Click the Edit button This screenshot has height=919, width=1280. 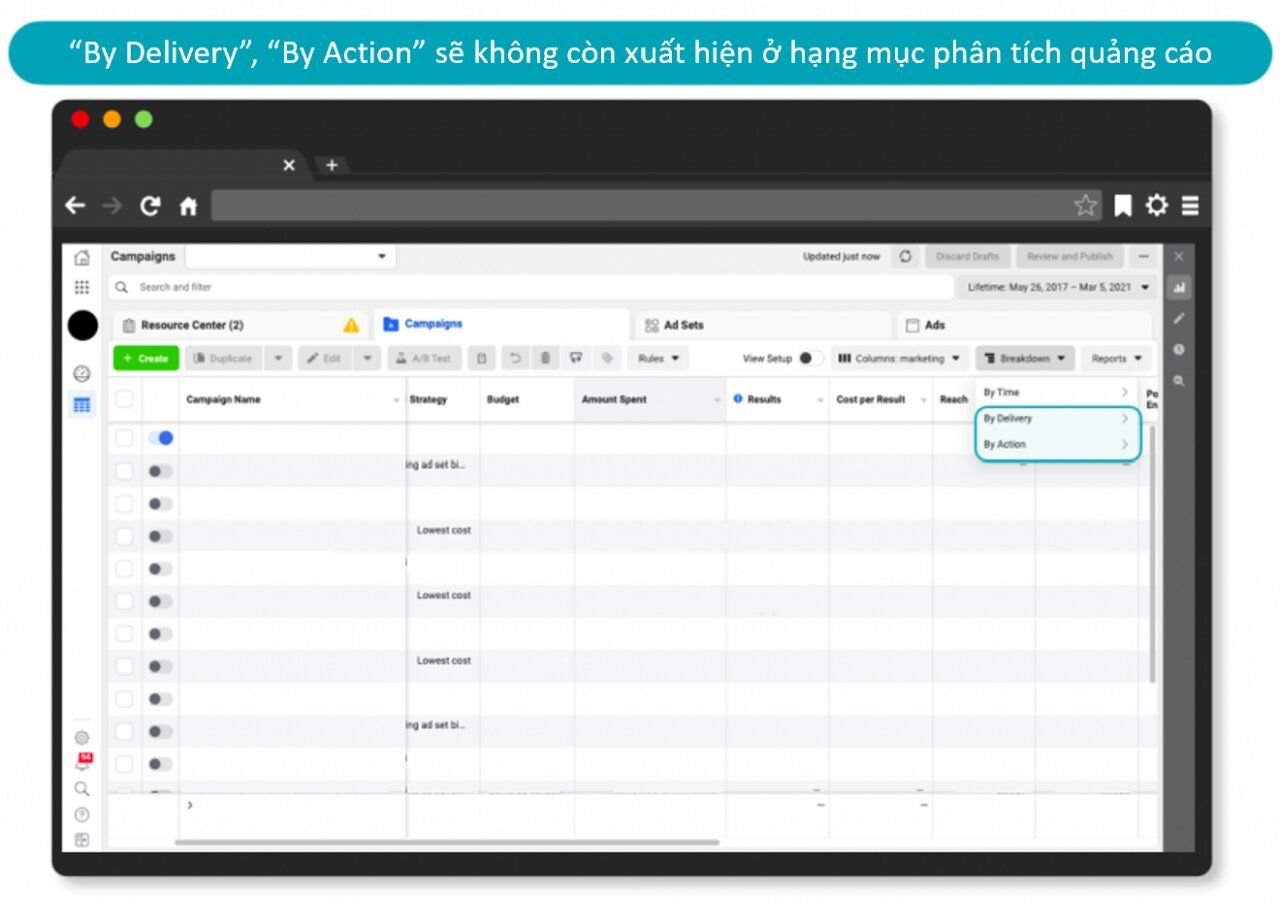325,358
